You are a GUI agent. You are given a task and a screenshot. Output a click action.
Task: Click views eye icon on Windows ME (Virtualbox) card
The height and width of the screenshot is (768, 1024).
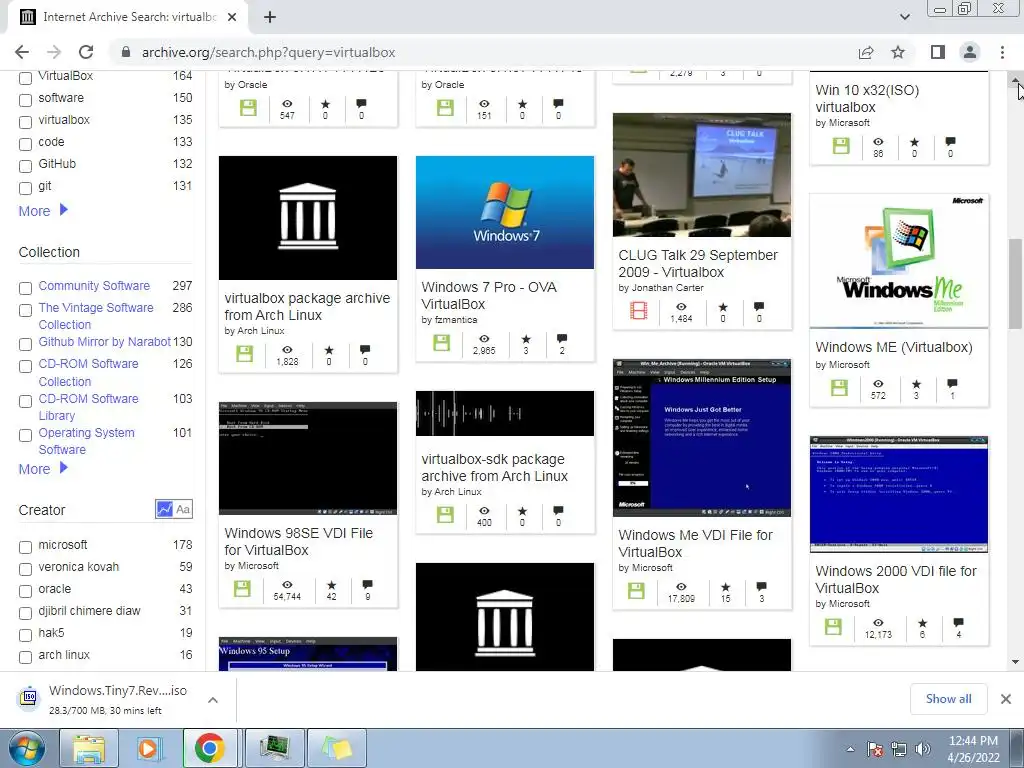click(878, 384)
